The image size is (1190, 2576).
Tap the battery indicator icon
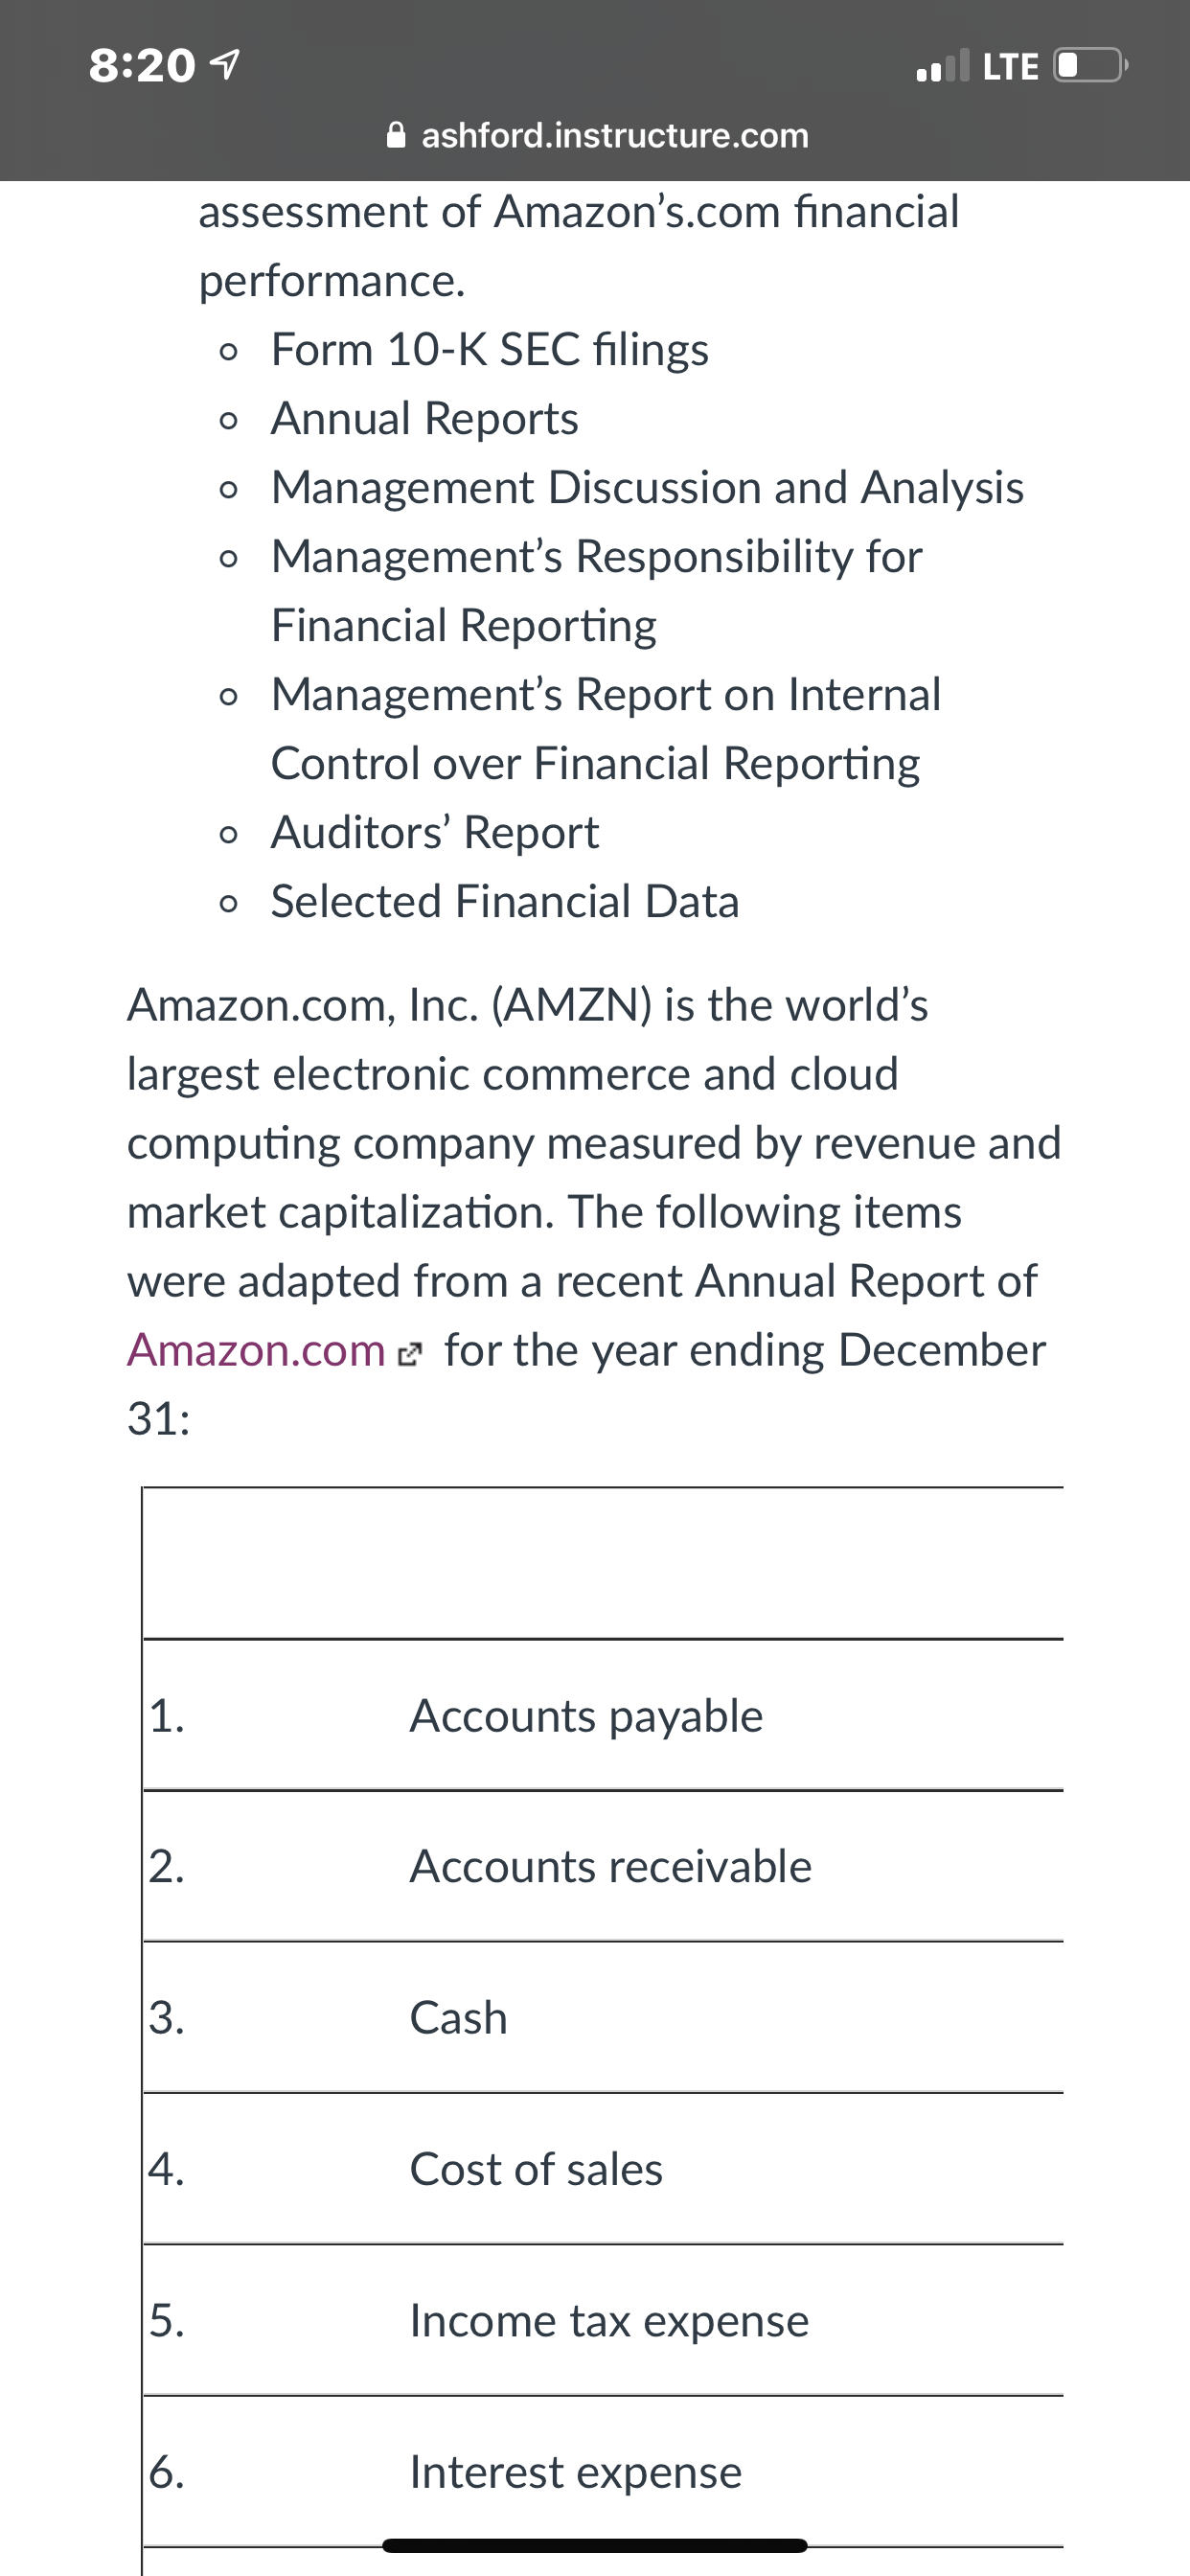[1090, 66]
